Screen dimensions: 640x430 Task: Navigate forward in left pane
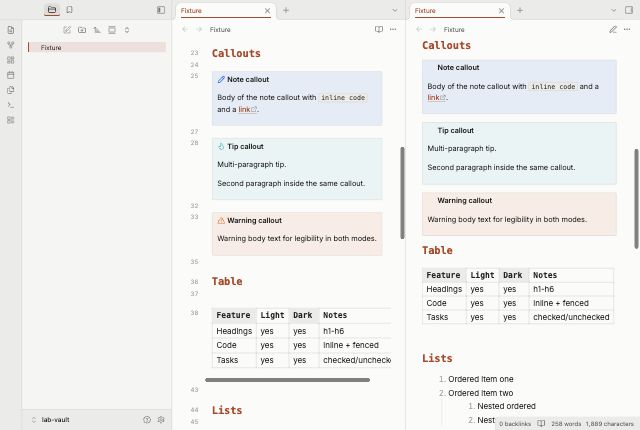pyautogui.click(x=199, y=29)
